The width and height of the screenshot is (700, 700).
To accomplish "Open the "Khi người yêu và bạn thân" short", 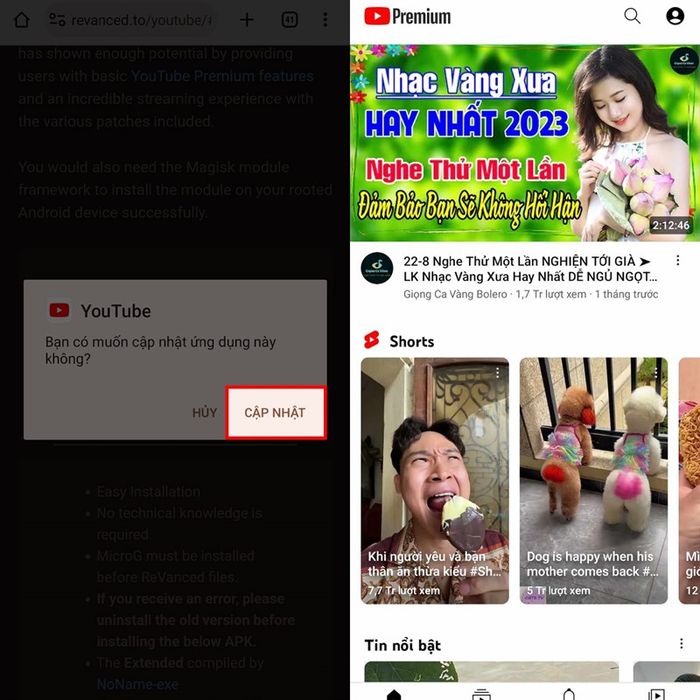I will tap(434, 481).
